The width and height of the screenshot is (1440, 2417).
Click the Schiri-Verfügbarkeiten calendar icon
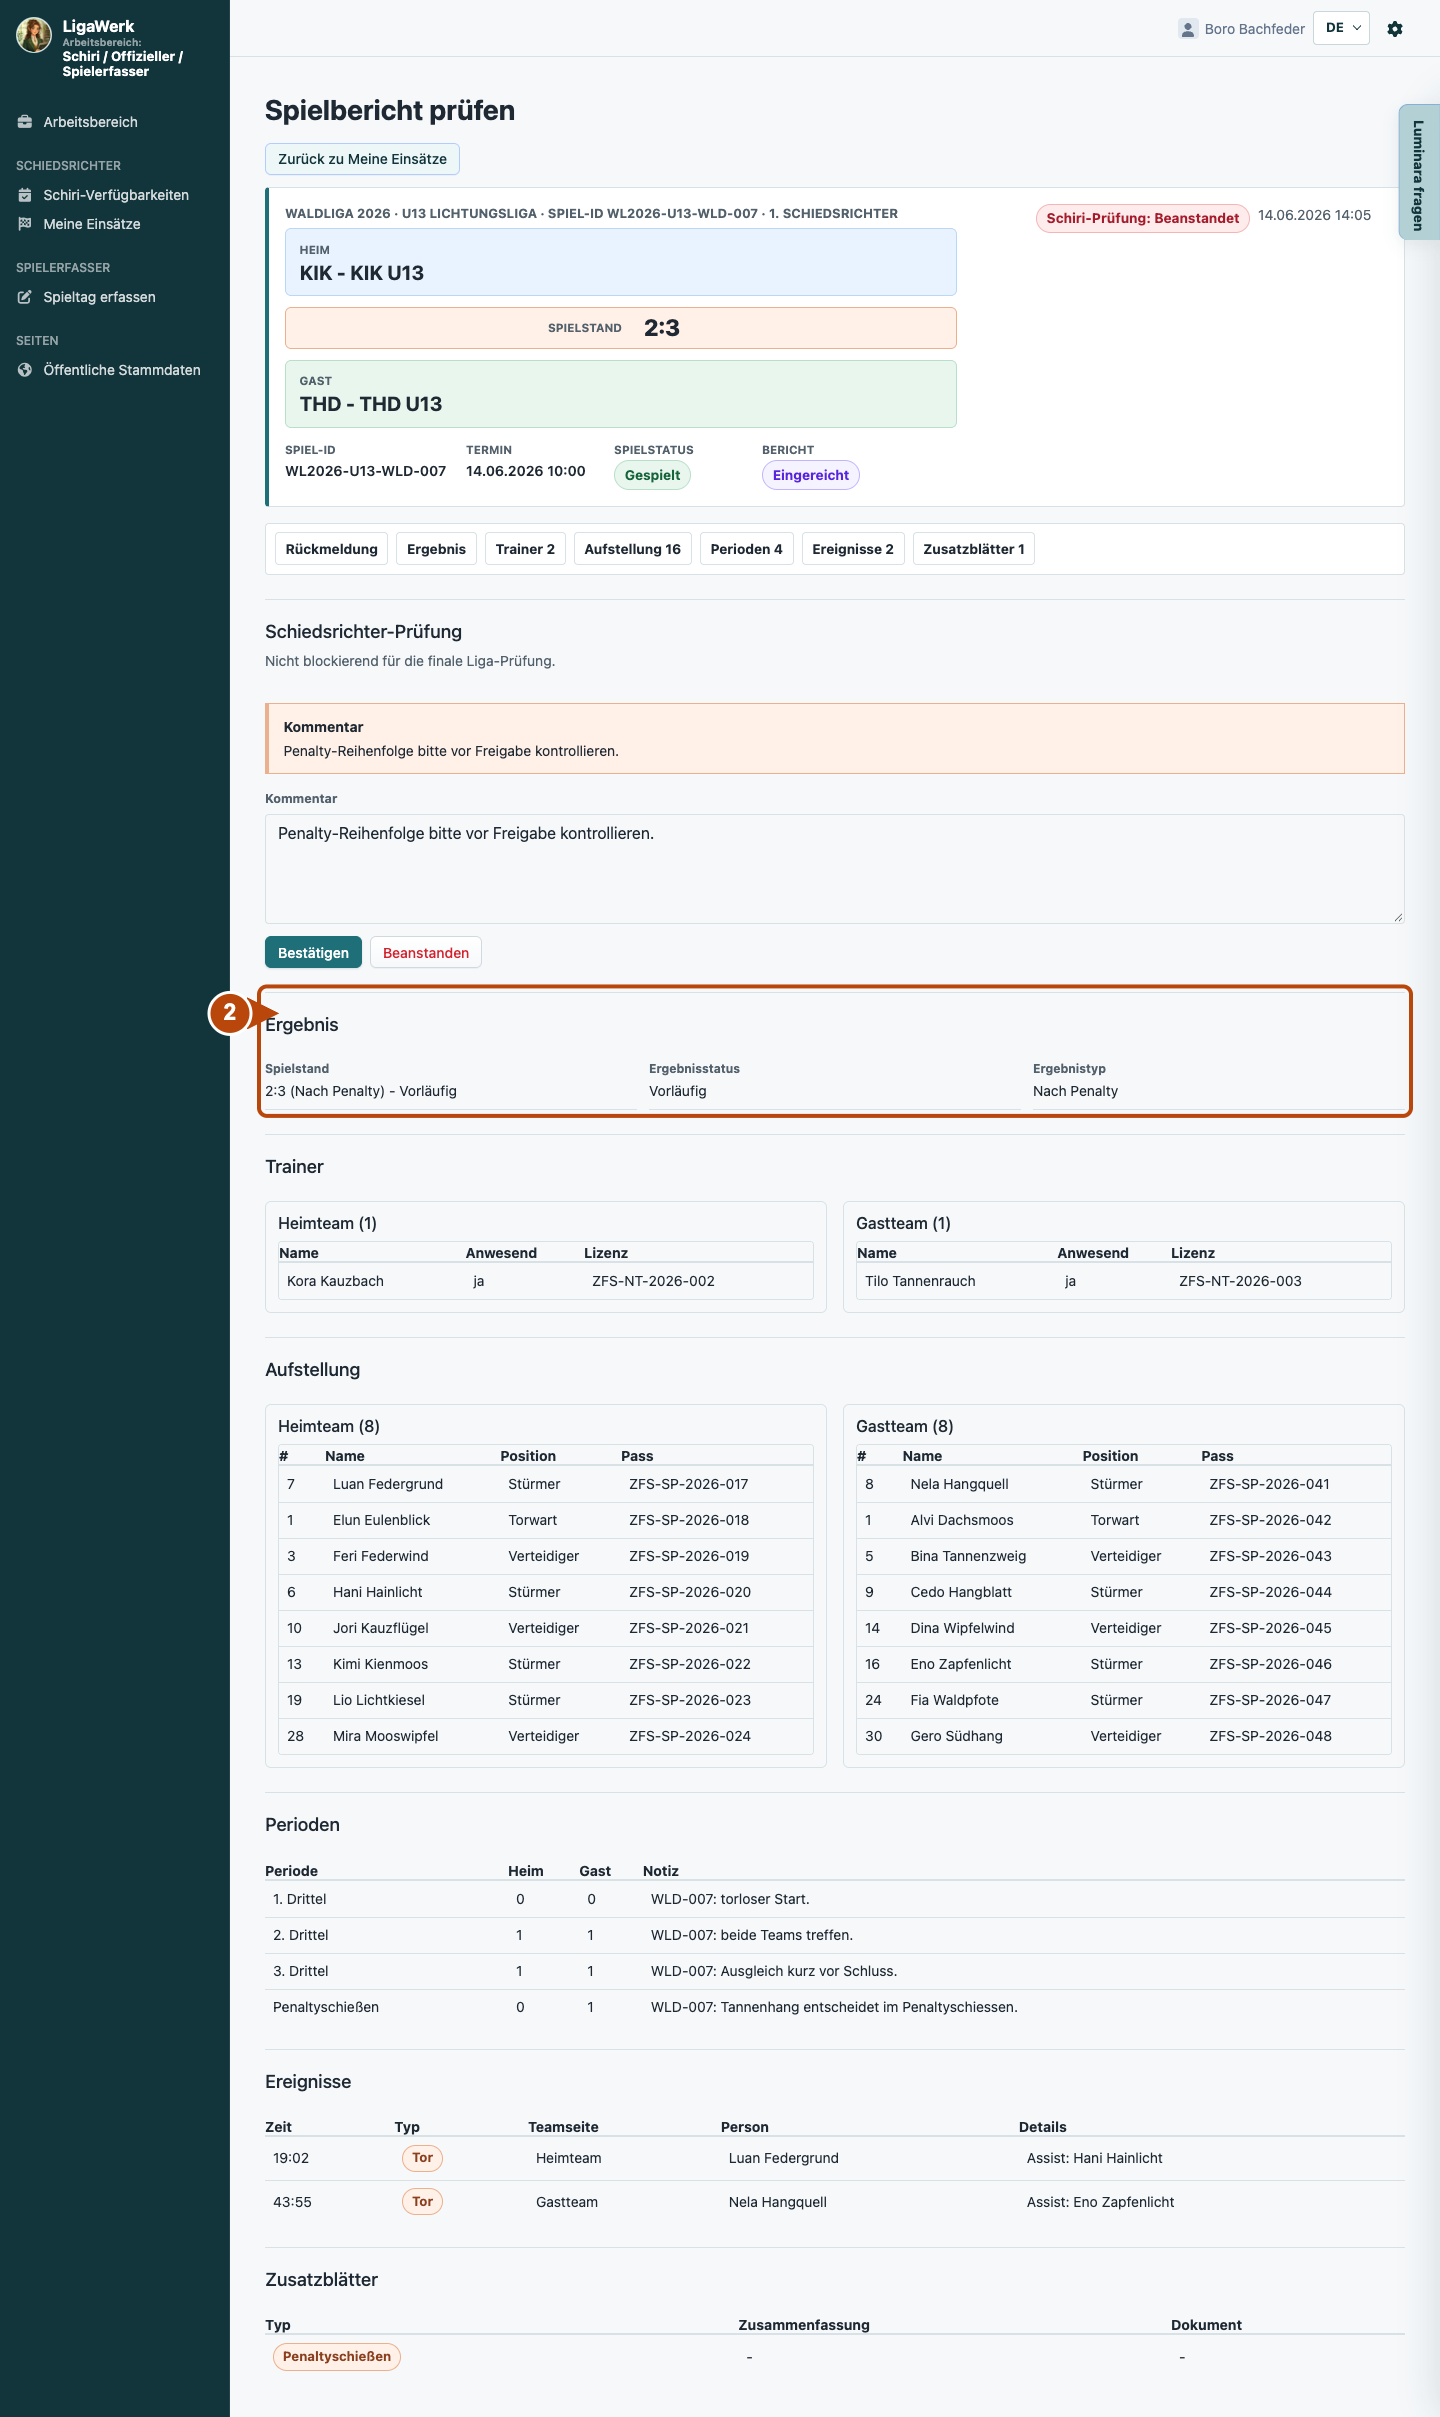pyautogui.click(x=25, y=195)
